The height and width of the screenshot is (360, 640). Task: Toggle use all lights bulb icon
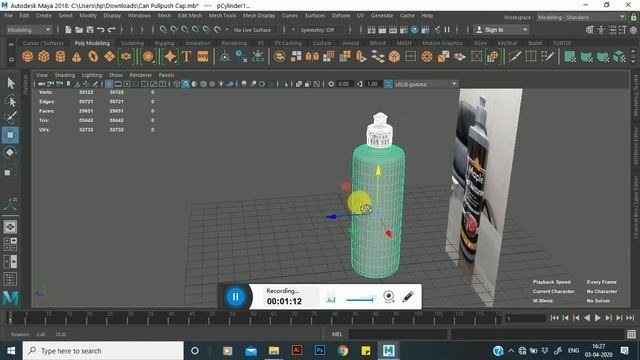[221, 84]
